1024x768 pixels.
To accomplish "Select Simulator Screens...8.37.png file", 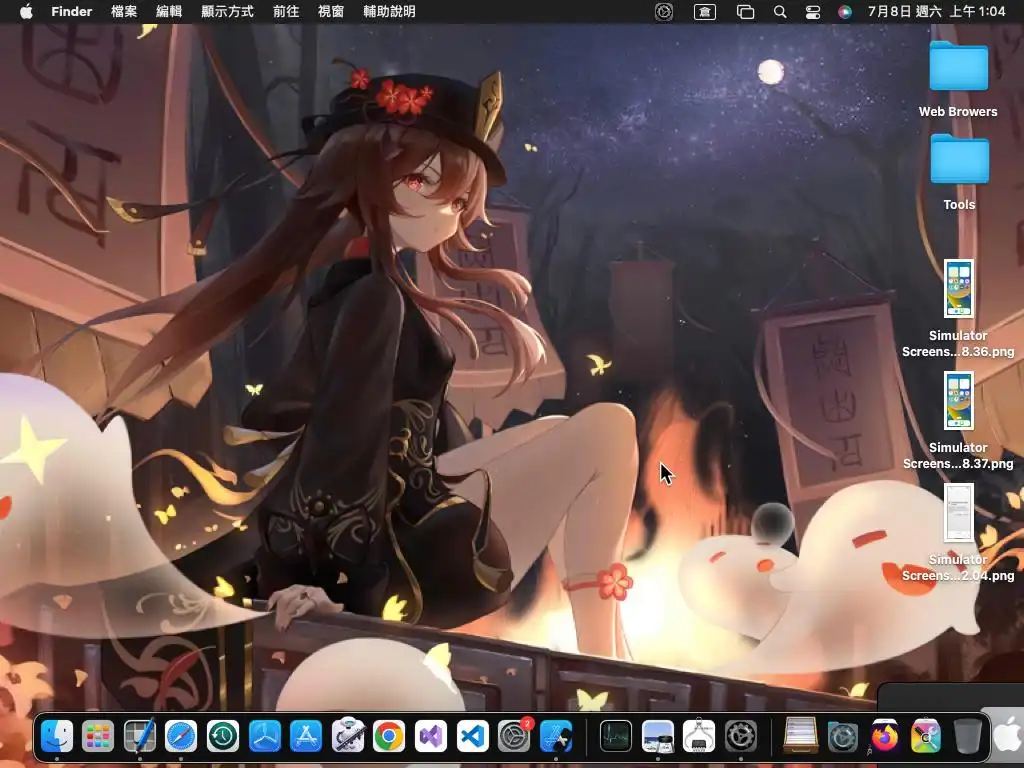I will point(958,421).
